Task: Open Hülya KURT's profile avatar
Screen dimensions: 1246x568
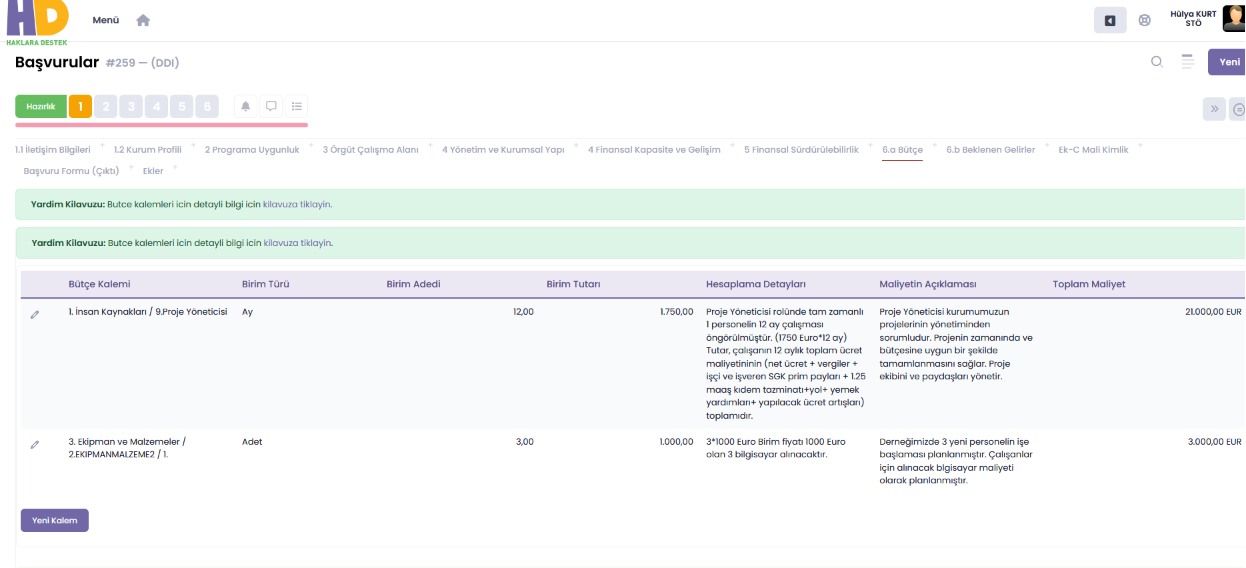Action: 1233,19
